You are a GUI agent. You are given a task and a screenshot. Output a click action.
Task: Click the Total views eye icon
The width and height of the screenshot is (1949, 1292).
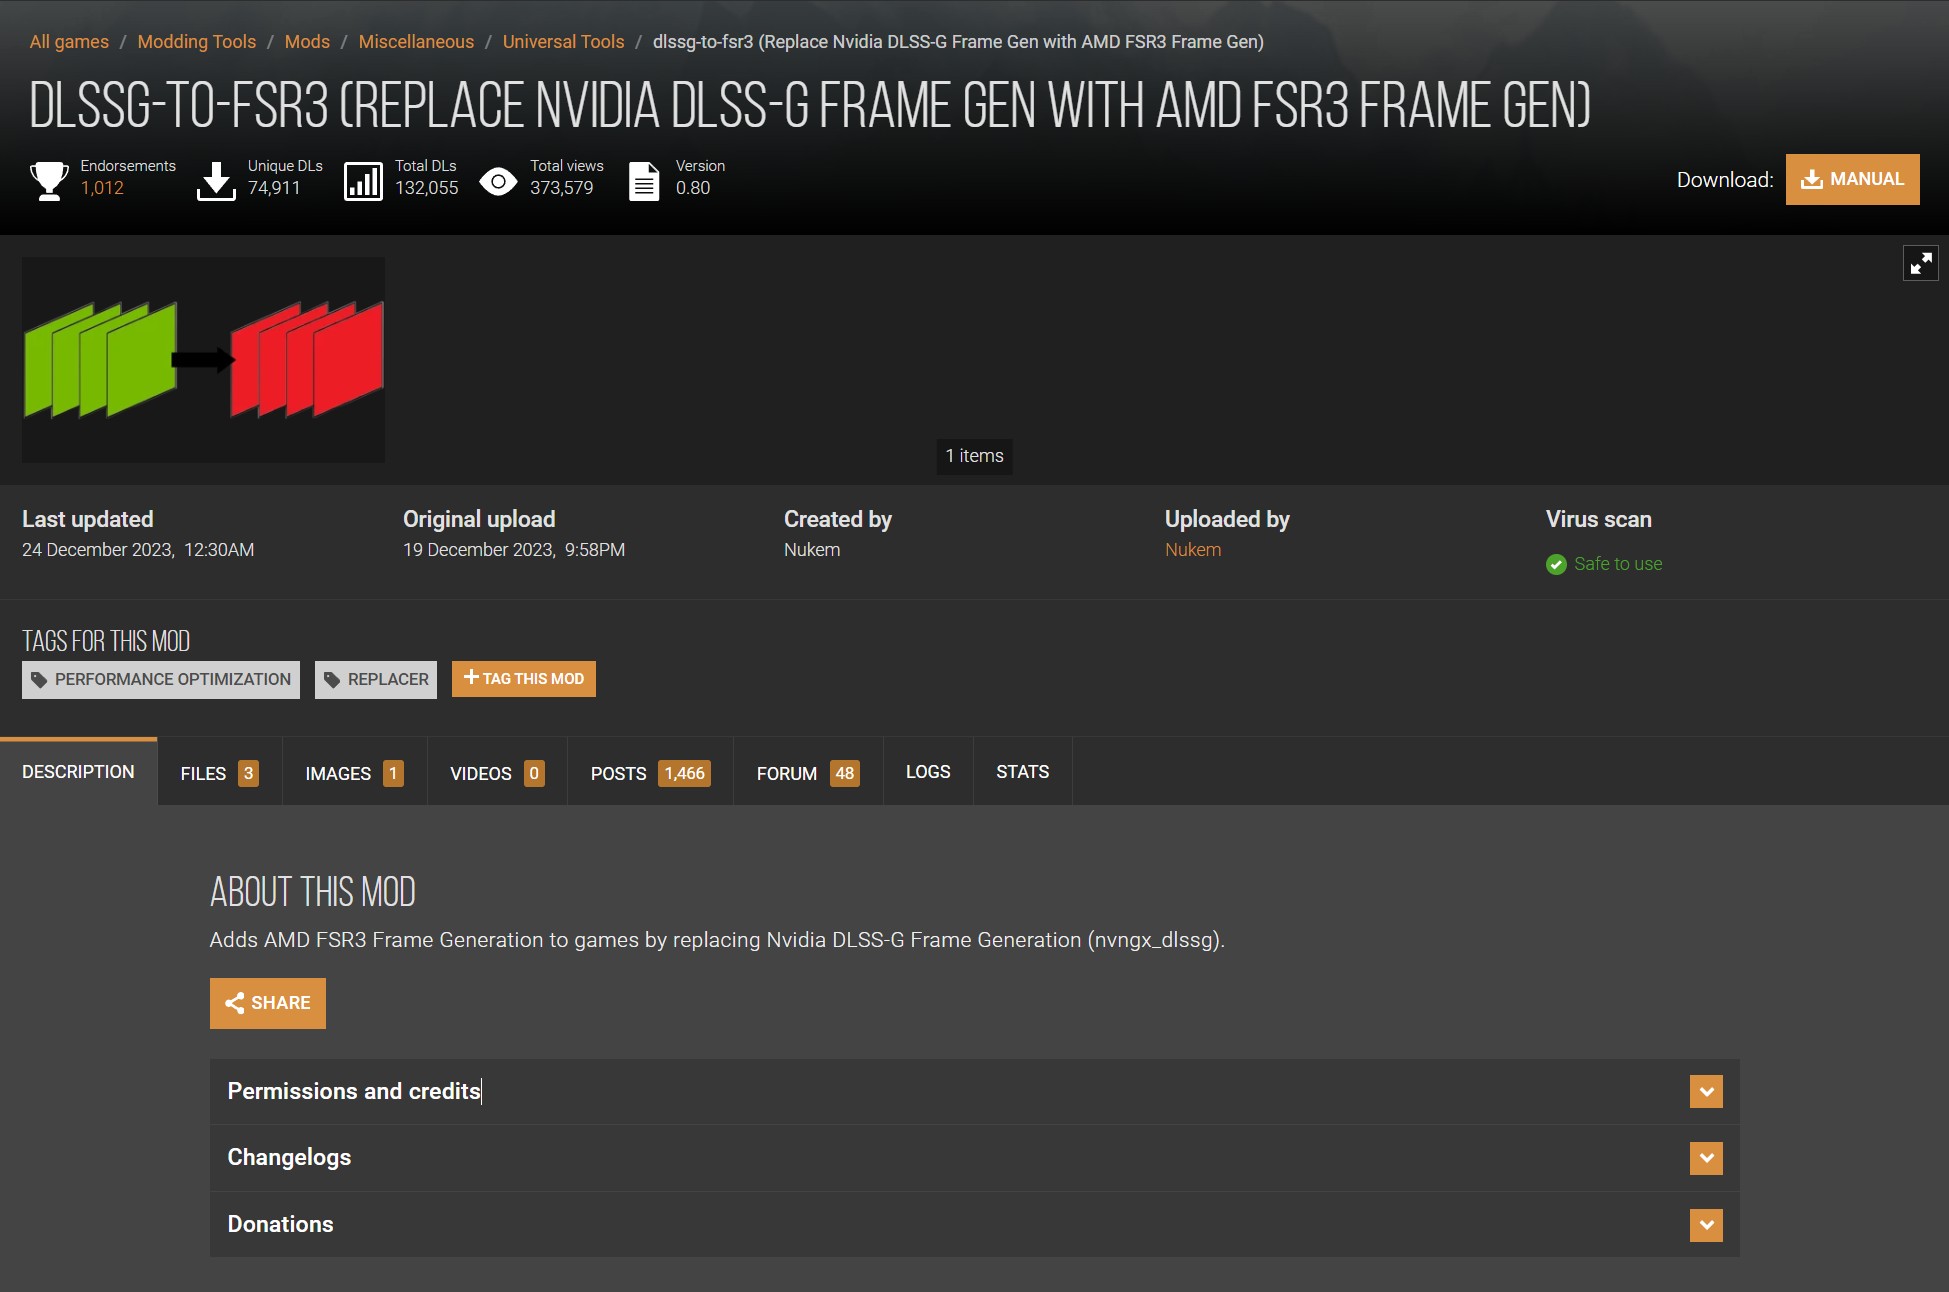click(x=498, y=181)
